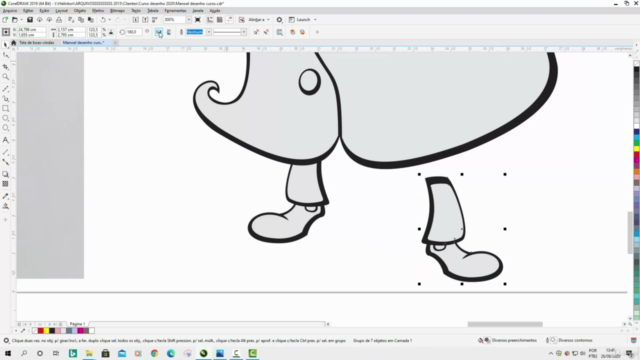
Task: Open the Arquivo menu
Action: [10, 11]
